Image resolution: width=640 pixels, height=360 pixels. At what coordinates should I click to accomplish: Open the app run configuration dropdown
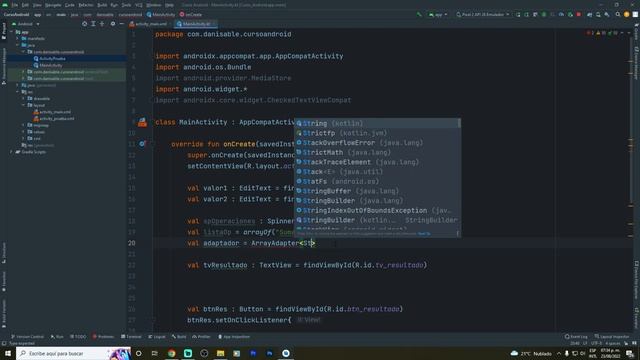(438, 14)
